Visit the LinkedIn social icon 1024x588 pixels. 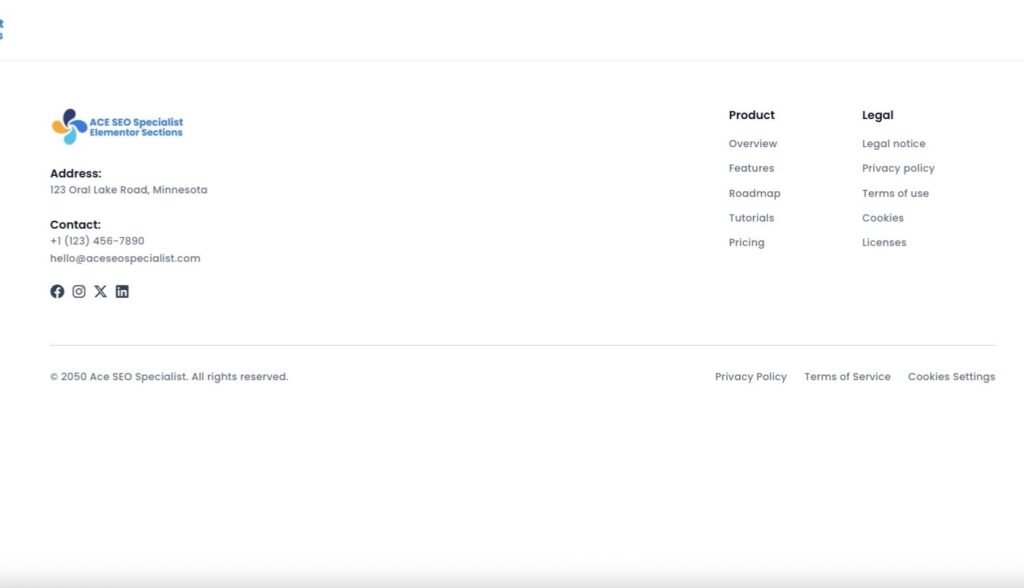122,292
